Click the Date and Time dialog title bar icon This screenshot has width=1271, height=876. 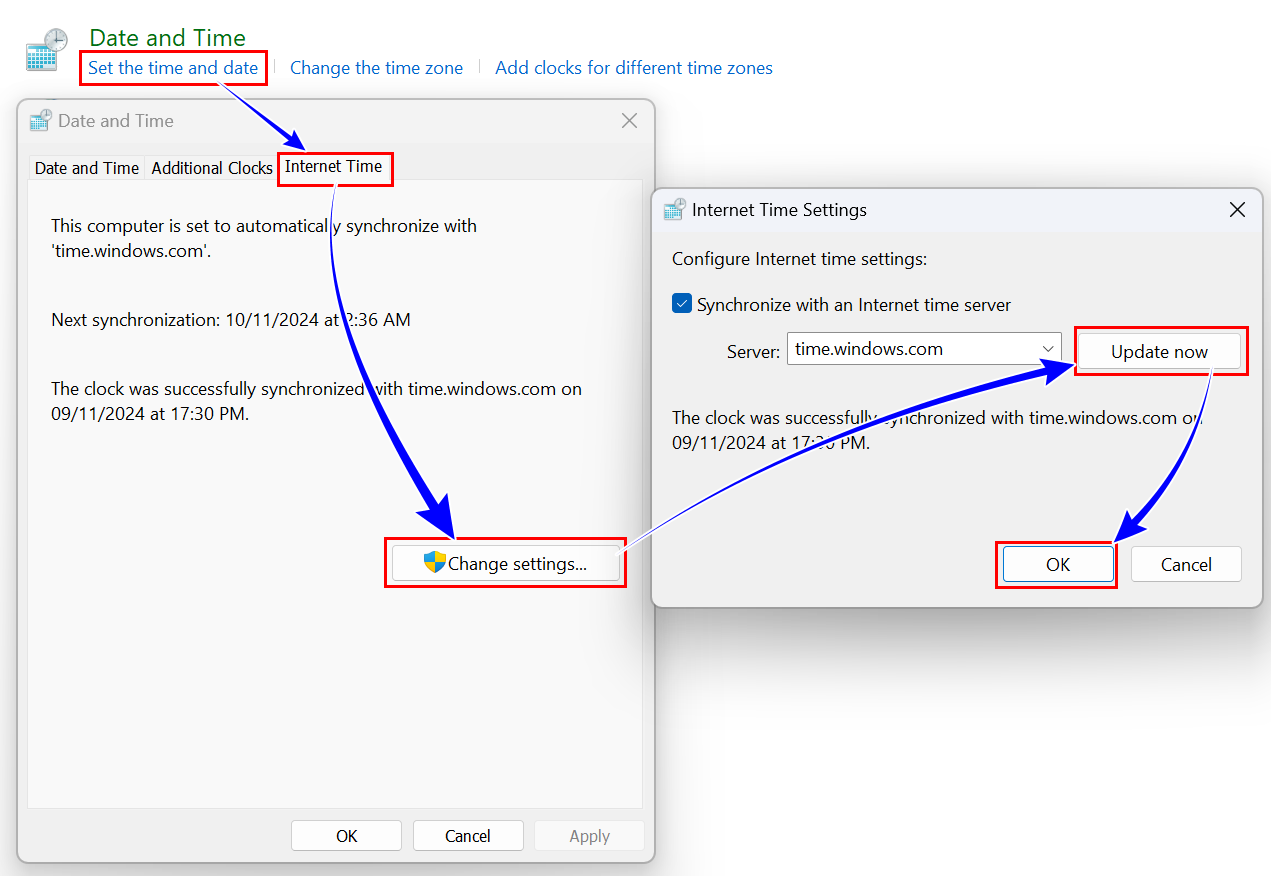coord(41,121)
